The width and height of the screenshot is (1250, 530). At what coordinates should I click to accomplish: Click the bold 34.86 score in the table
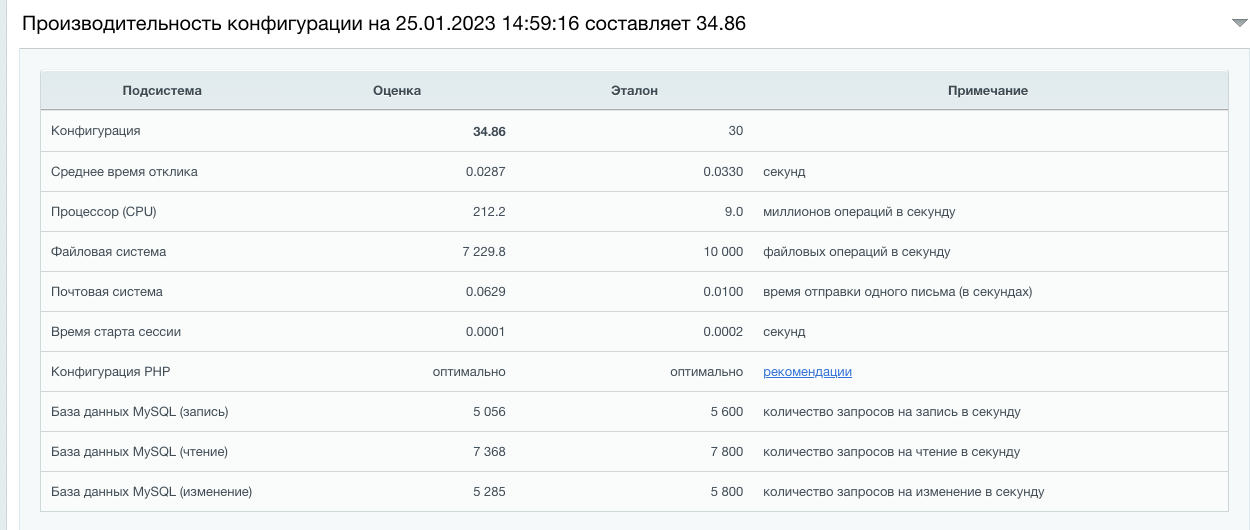coord(489,132)
